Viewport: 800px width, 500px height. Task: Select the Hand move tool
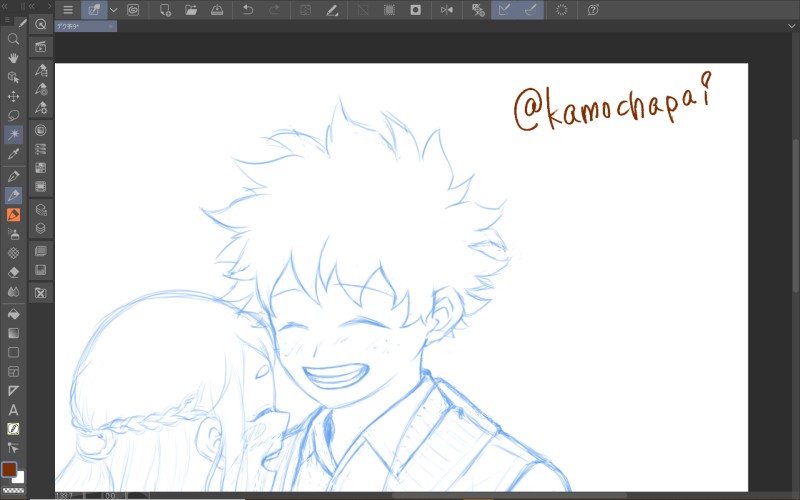[13, 58]
